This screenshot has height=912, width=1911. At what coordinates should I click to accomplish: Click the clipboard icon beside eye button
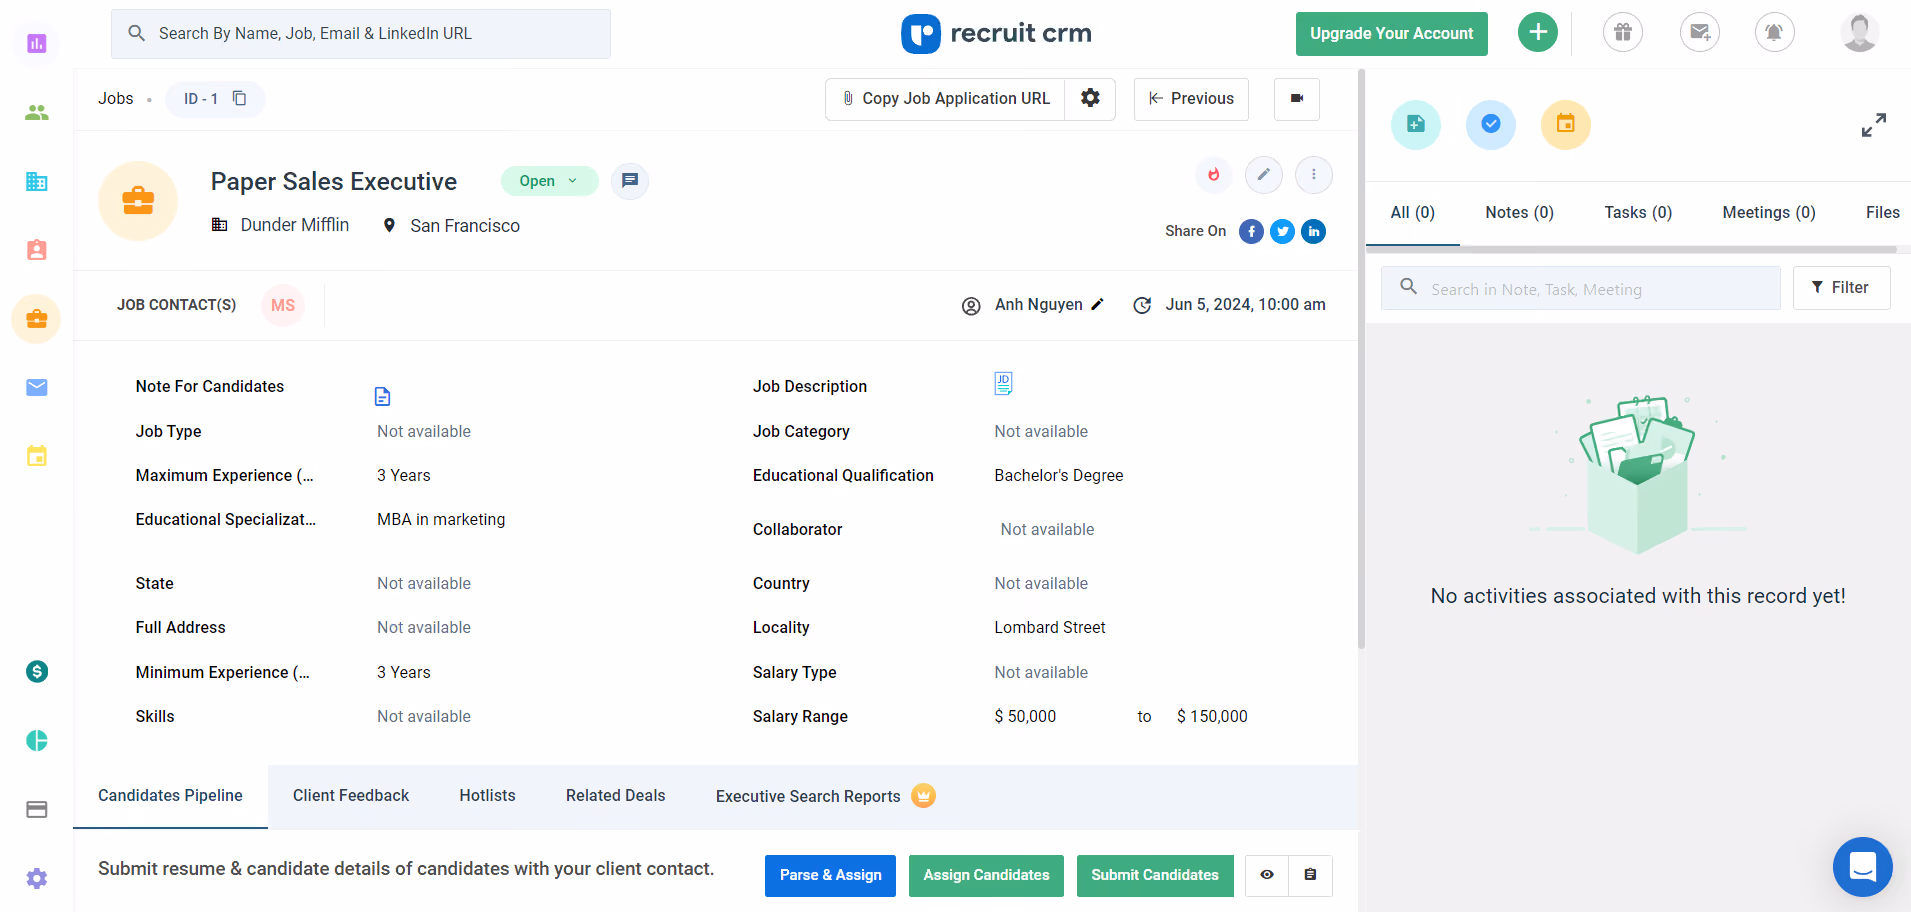click(x=1310, y=875)
